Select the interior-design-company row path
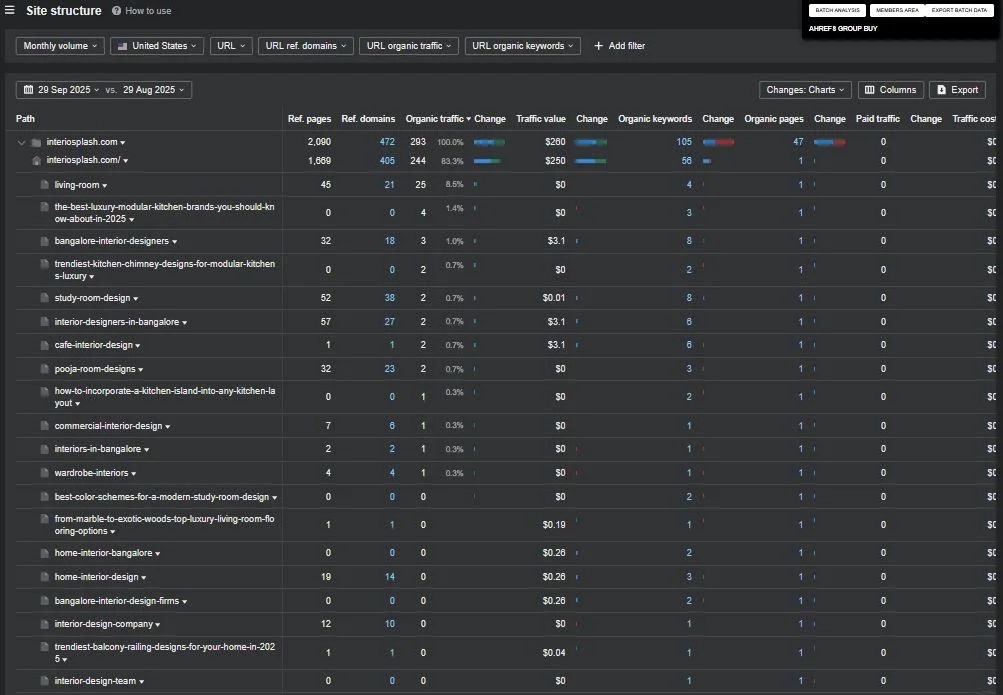Viewport: 1003px width, 695px height. 104,624
